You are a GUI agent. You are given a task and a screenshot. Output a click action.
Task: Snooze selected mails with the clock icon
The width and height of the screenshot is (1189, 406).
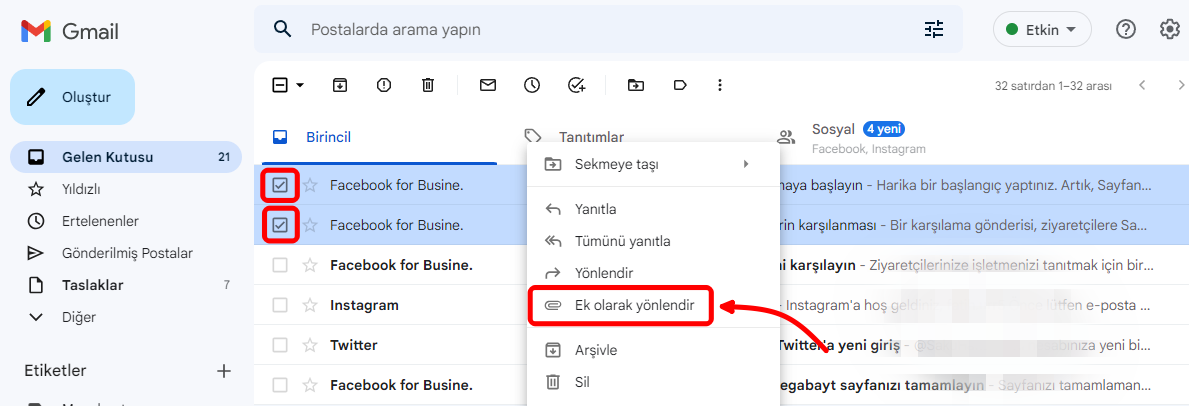(532, 85)
